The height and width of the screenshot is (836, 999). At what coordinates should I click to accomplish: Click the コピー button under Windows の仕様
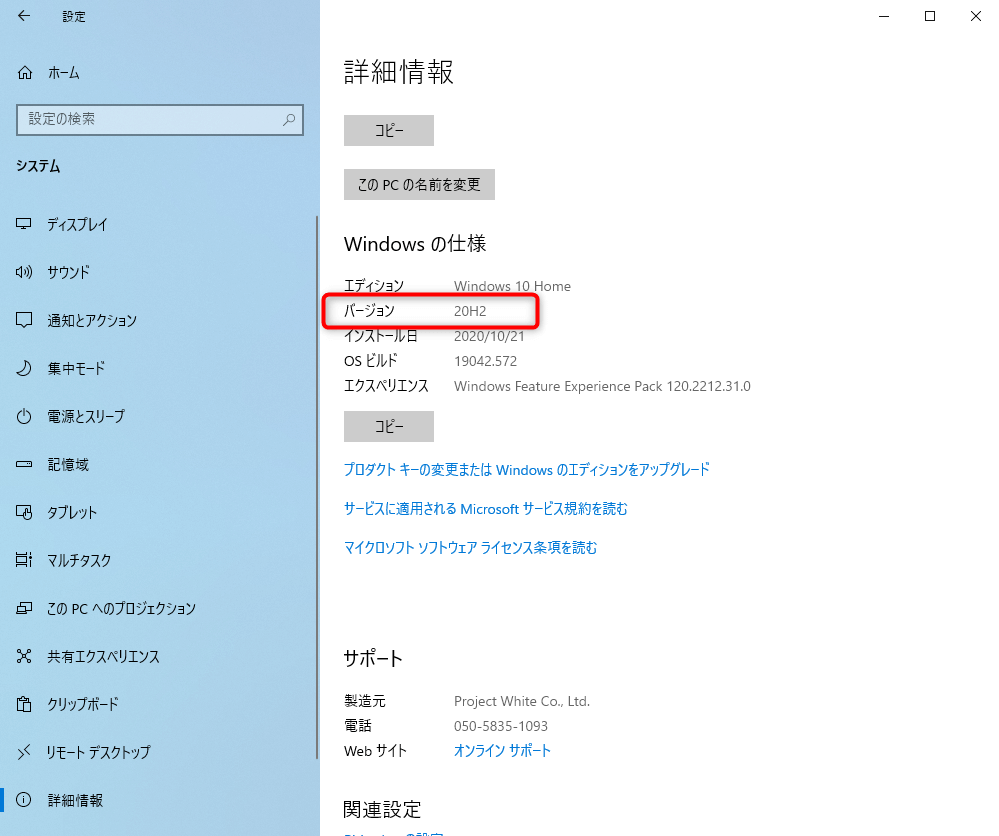[389, 426]
